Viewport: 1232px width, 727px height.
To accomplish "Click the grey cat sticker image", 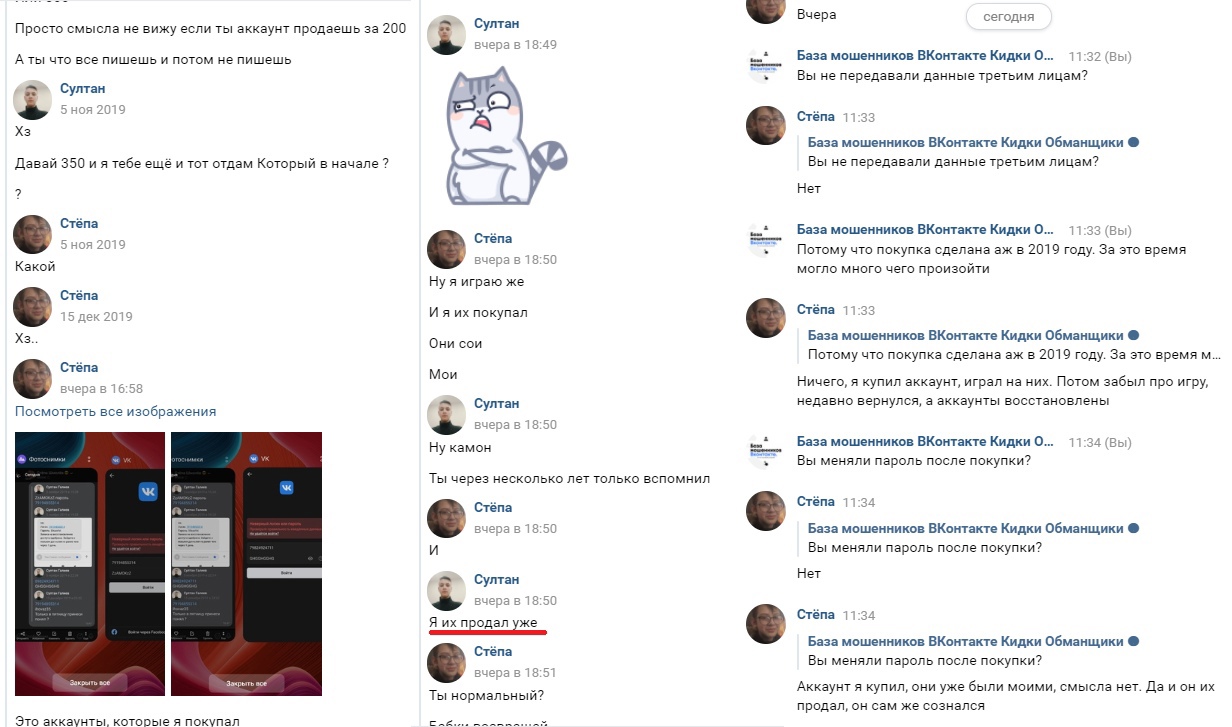I will (x=505, y=135).
